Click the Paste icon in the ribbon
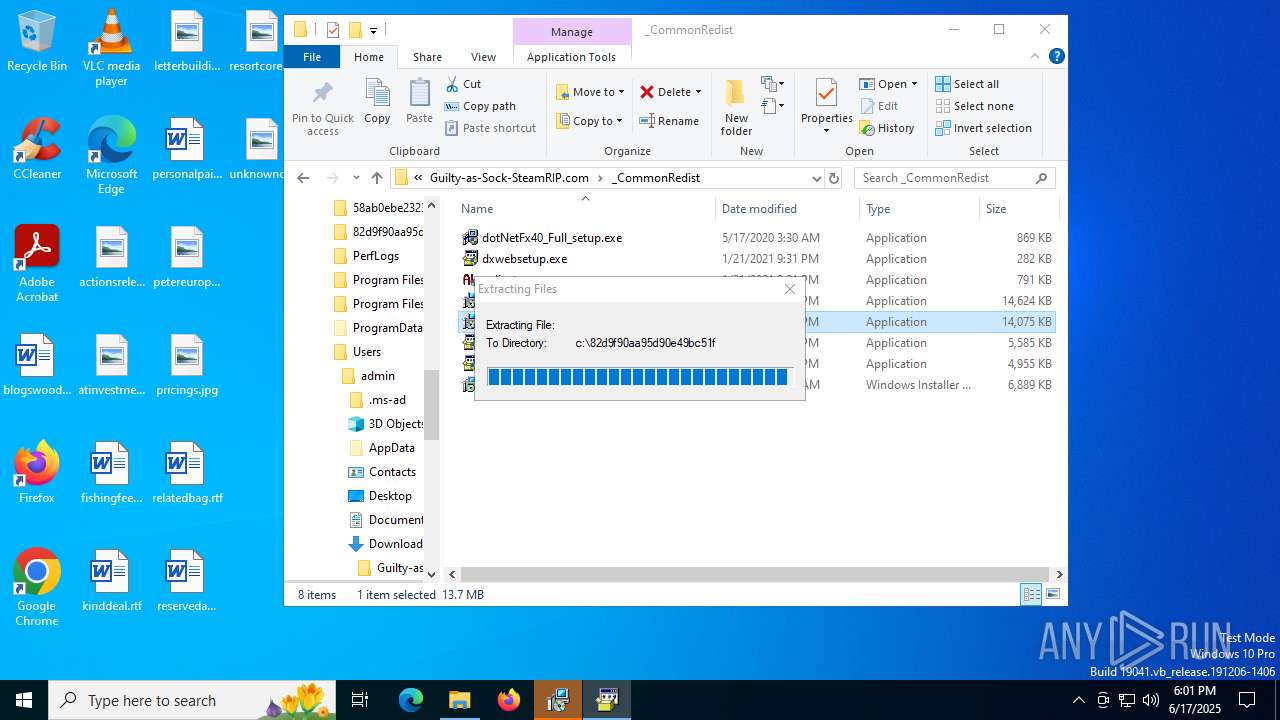1280x720 pixels. tap(419, 102)
